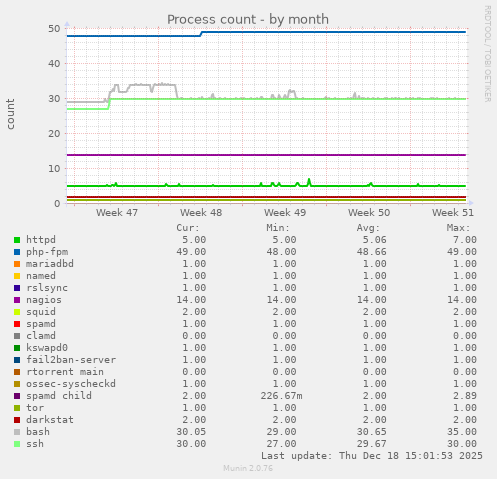The width and height of the screenshot is (497, 479).
Task: Click the 'Last update' timestamp line
Action: click(x=372, y=456)
